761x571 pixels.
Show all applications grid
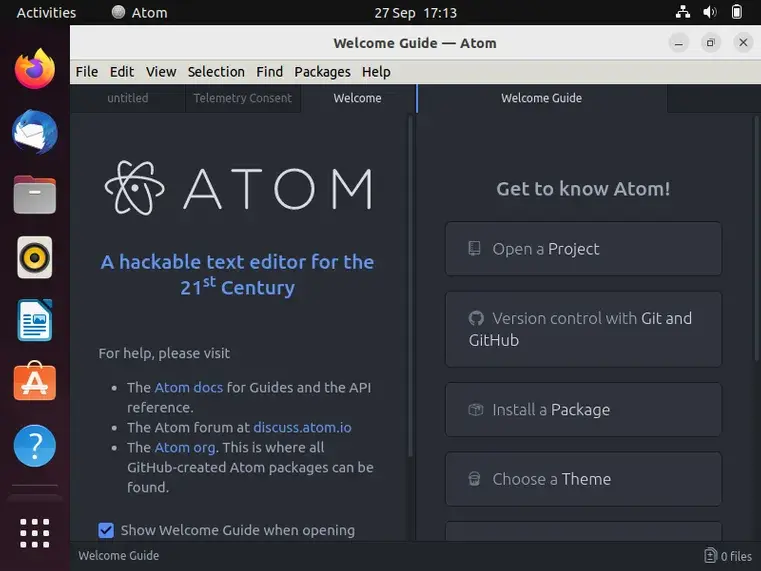(34, 533)
